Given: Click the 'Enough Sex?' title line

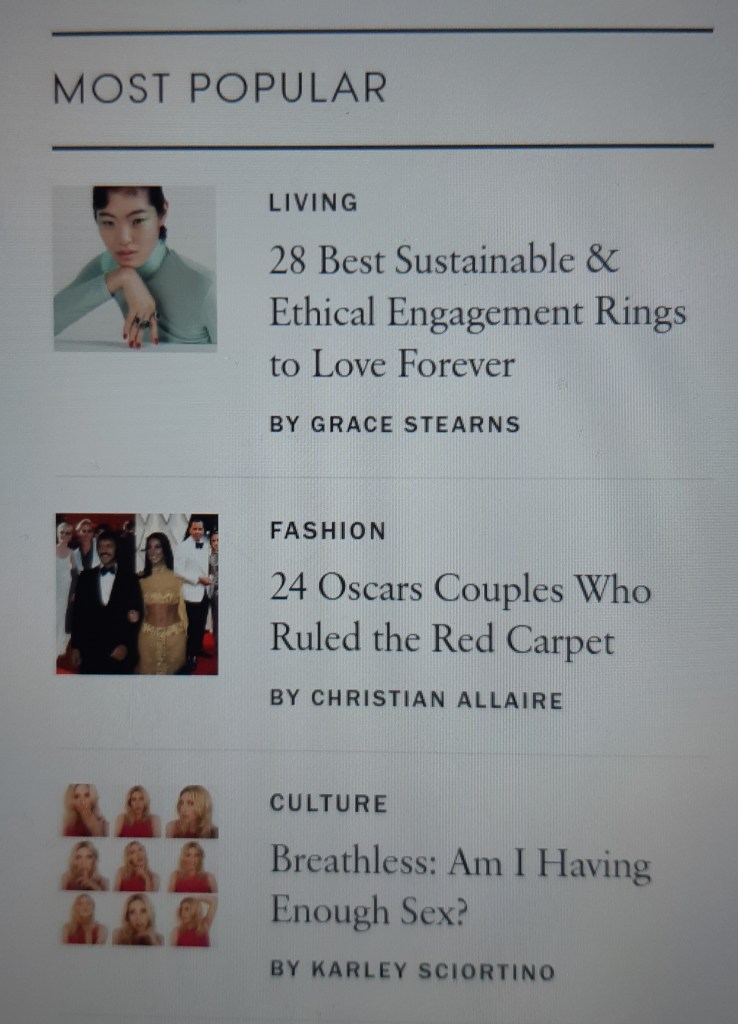Looking at the screenshot, I should pyautogui.click(x=369, y=910).
